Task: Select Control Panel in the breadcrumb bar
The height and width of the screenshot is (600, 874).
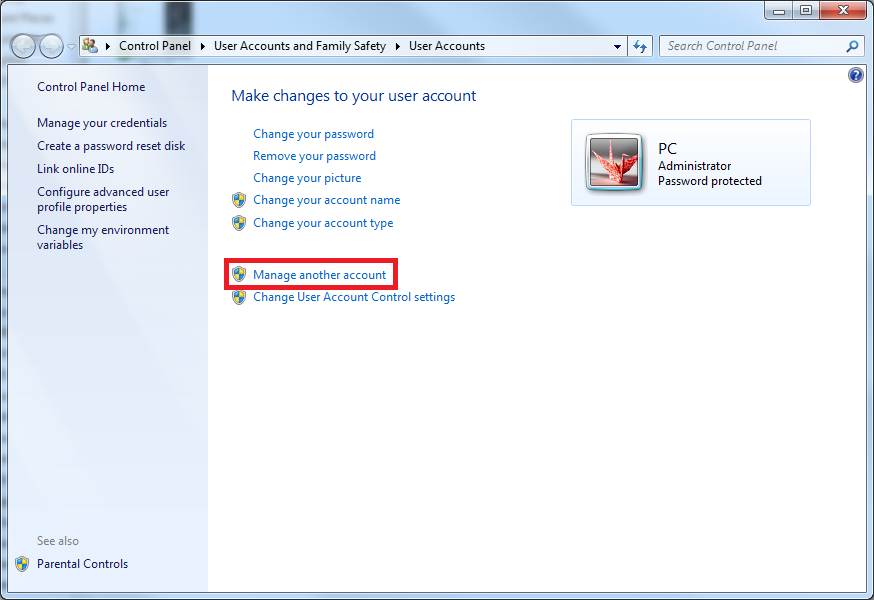Action: pos(155,45)
